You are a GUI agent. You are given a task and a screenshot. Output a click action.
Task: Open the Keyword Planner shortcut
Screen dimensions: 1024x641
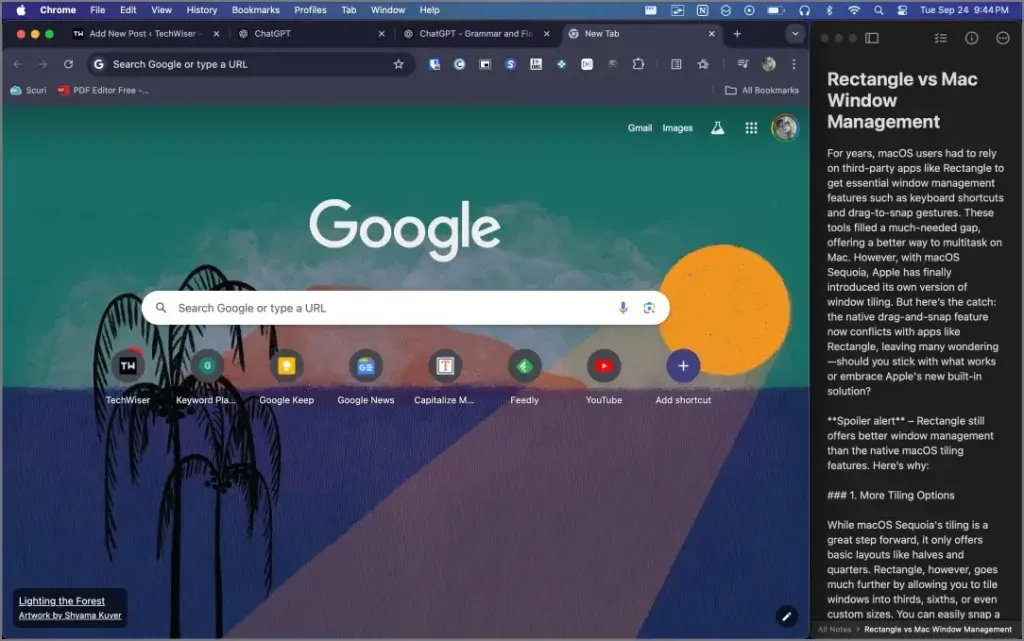[207, 376]
